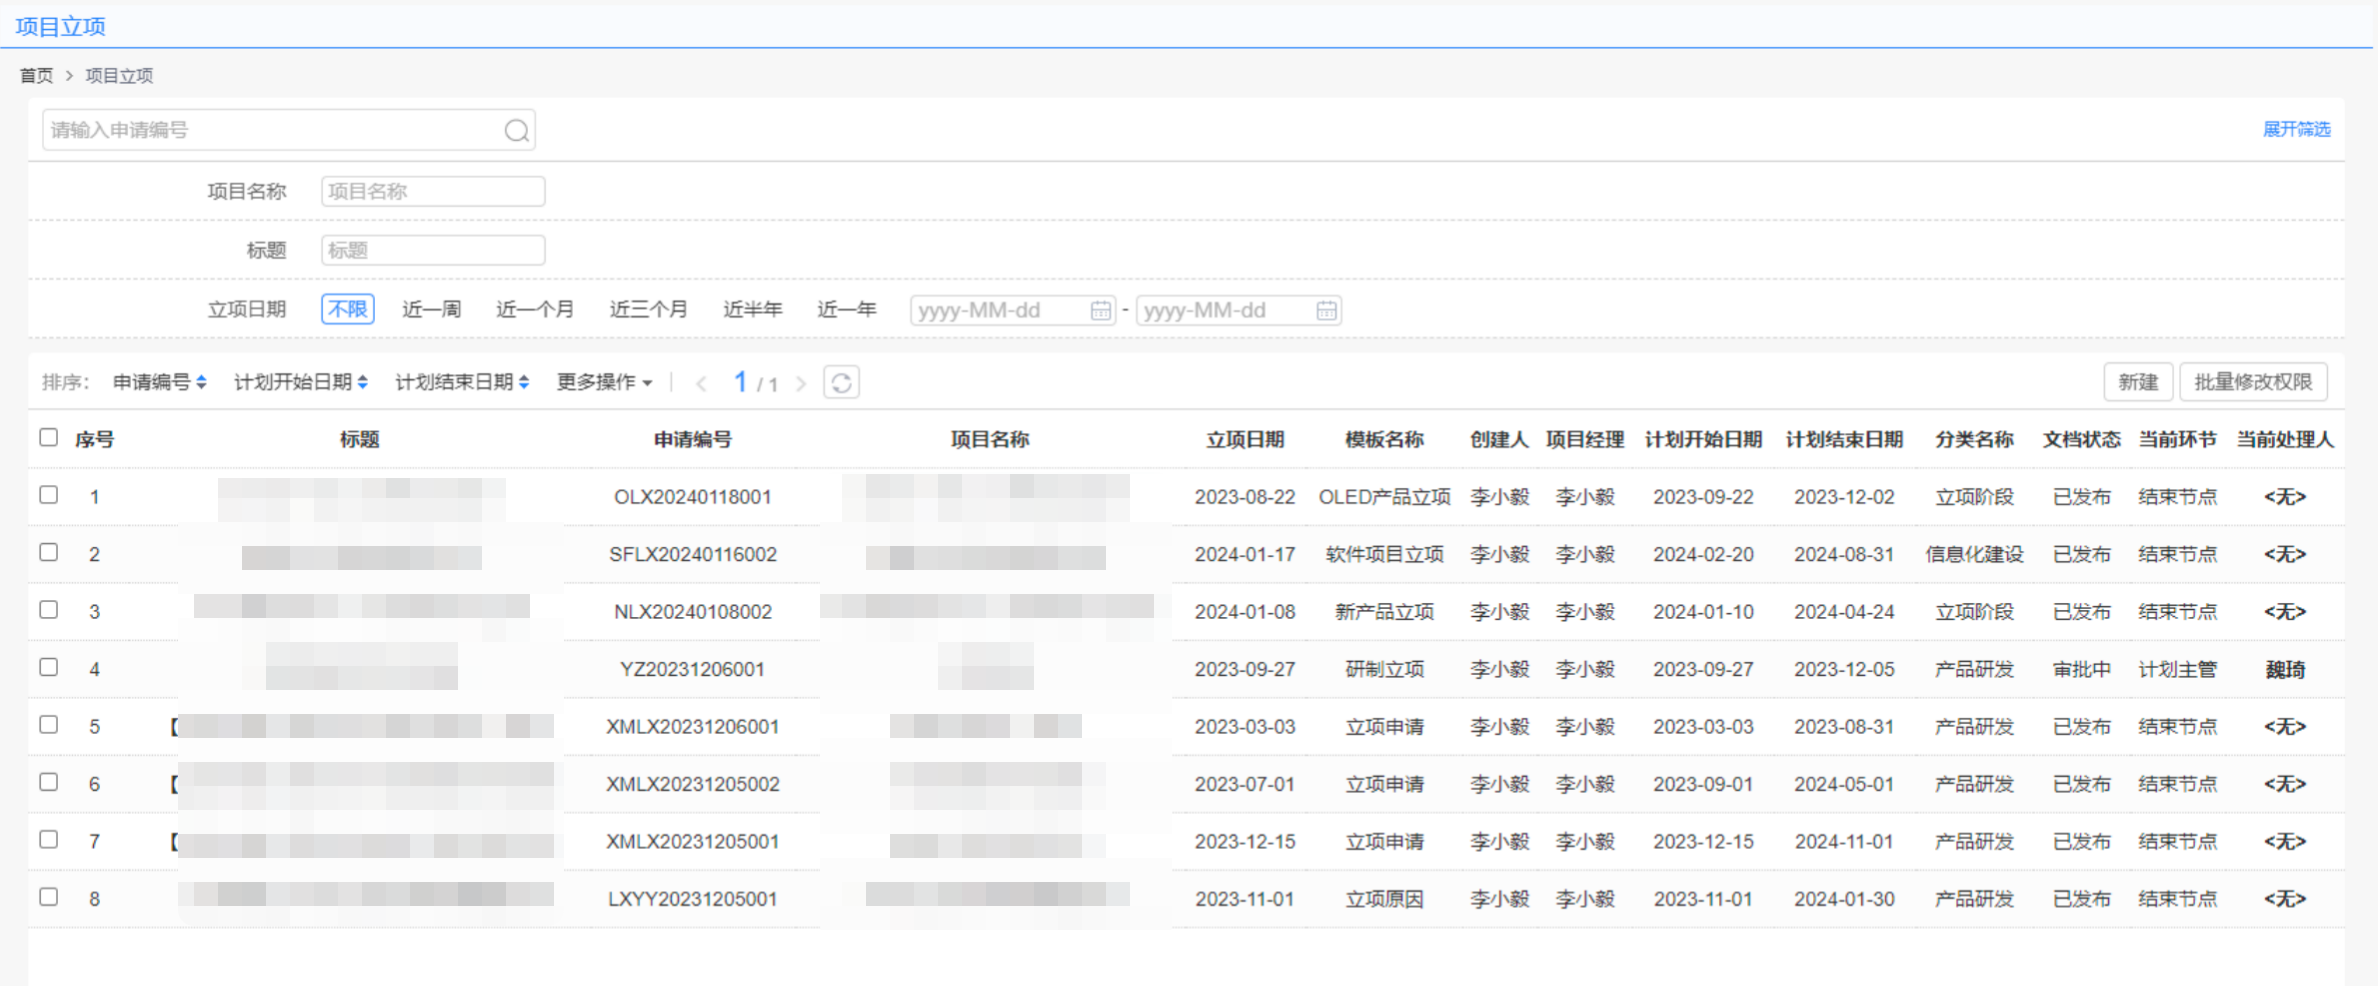Sort by 计划开始日期 using its sort arrows

[363, 383]
